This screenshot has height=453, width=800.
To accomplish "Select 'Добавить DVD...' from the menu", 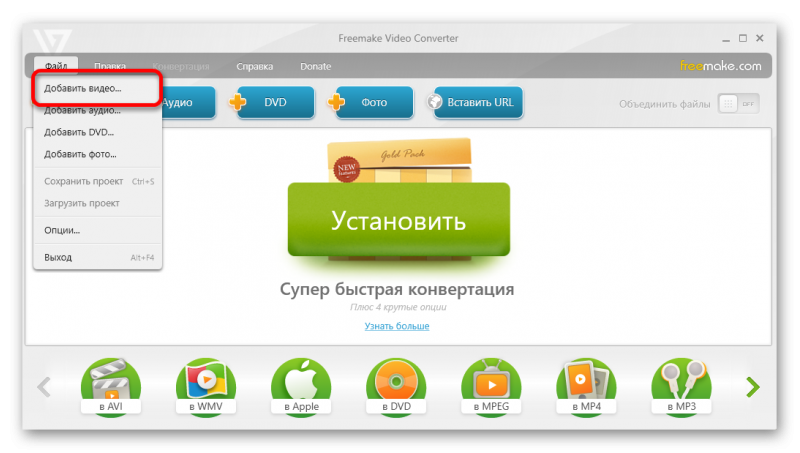I will (x=97, y=132).
